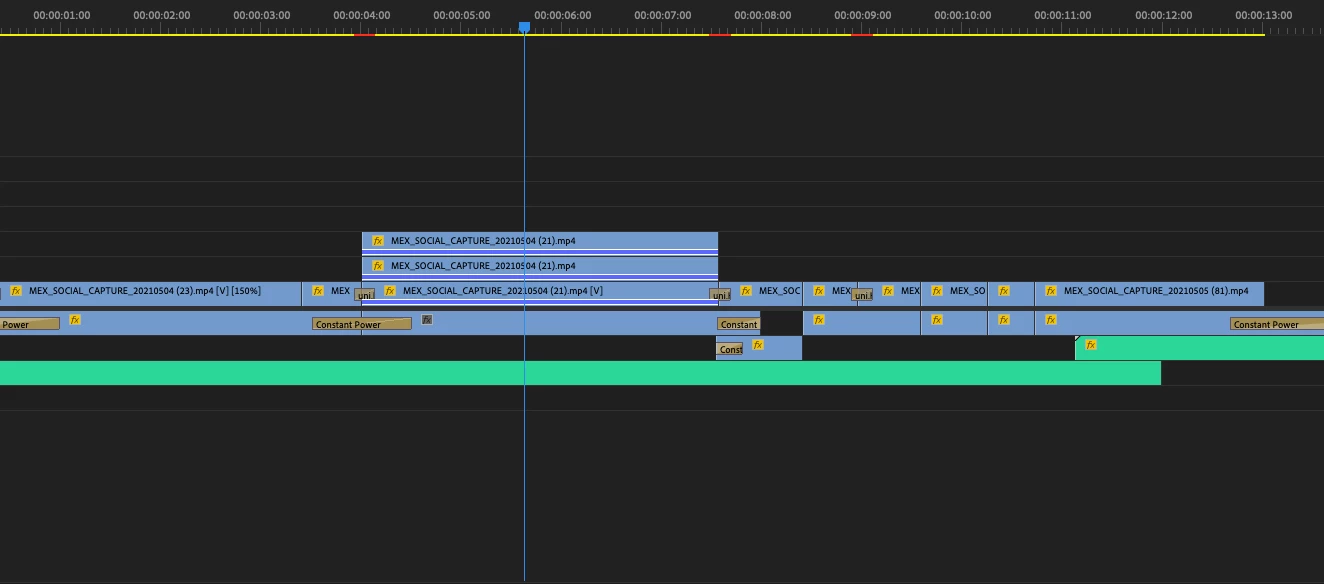Select Constant Power transition near 00:00:04:00
Image resolution: width=1324 pixels, height=584 pixels.
pyautogui.click(x=362, y=324)
